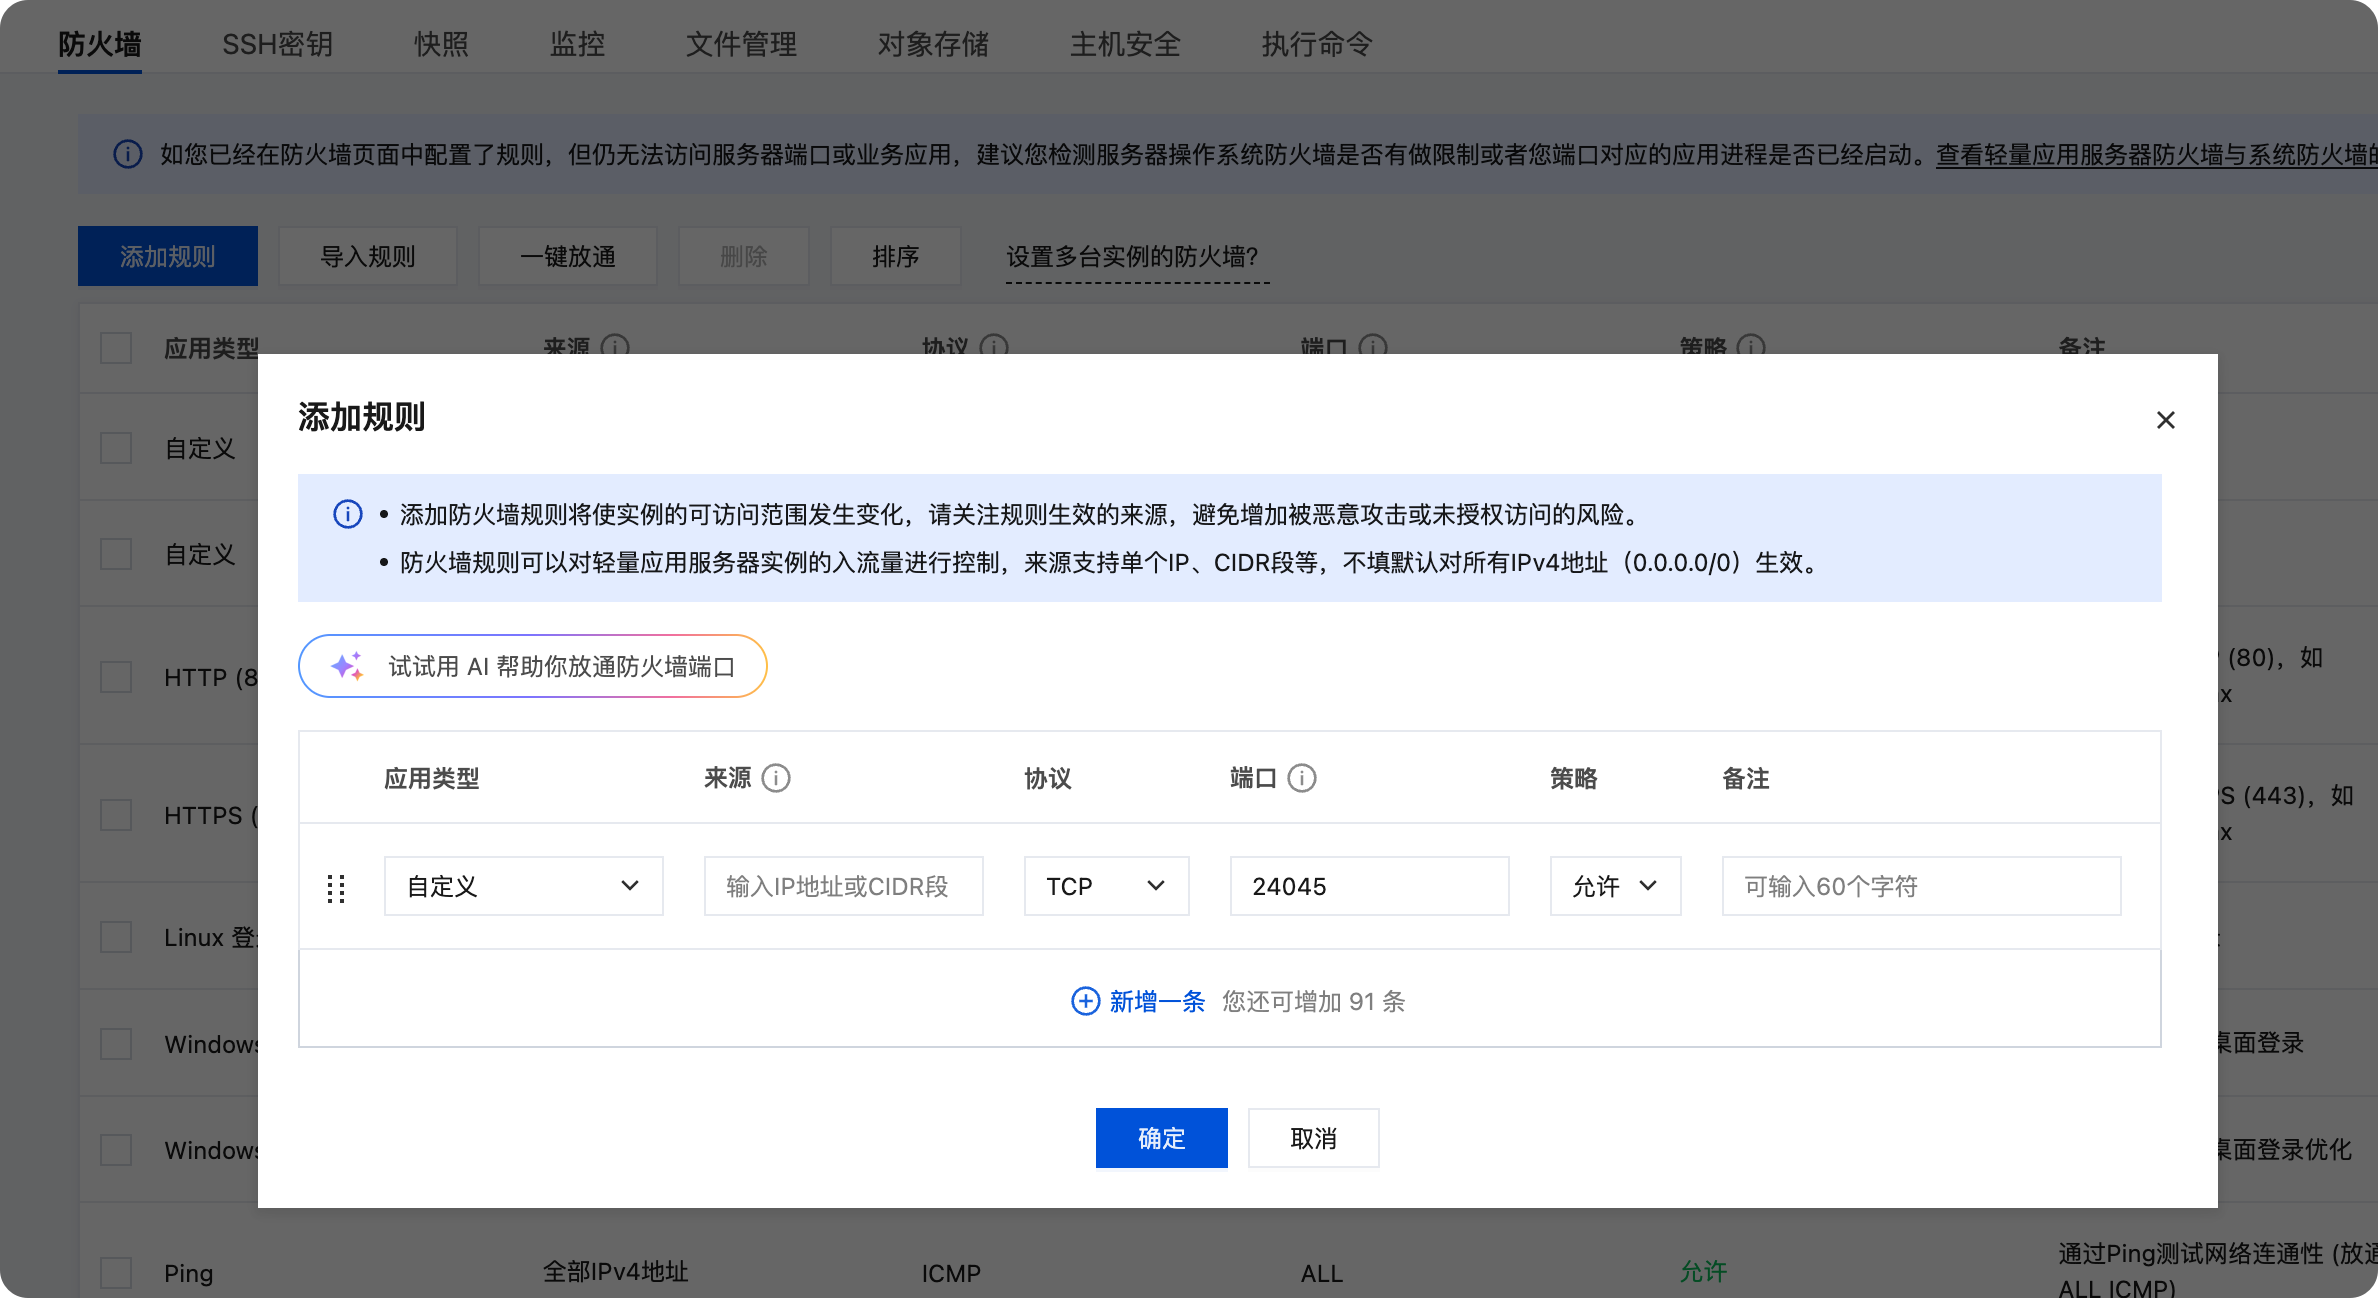Screen dimensions: 2378x1298
Task: Close the 添加规则 dialog with X
Action: [x=2165, y=420]
